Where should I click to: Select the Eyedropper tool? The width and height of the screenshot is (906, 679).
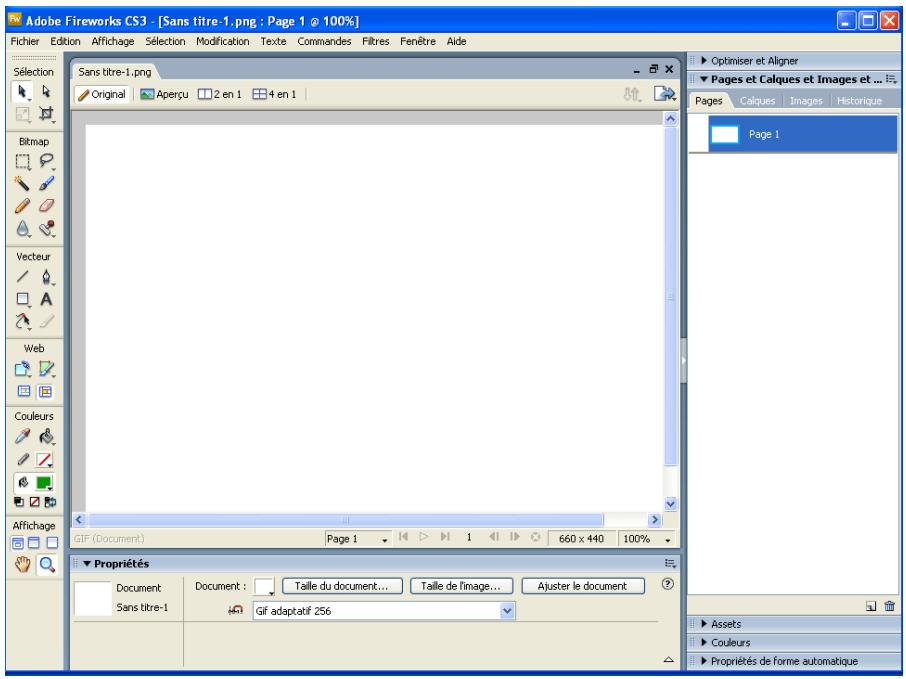(x=22, y=436)
